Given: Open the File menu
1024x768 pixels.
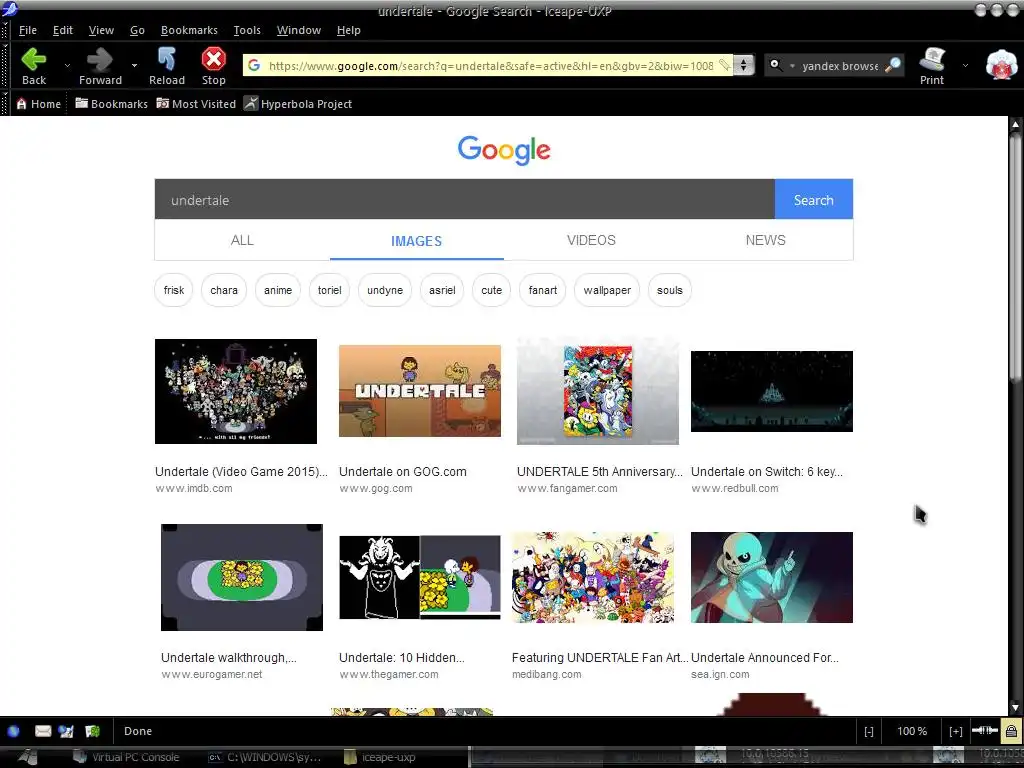Looking at the screenshot, I should point(27,30).
